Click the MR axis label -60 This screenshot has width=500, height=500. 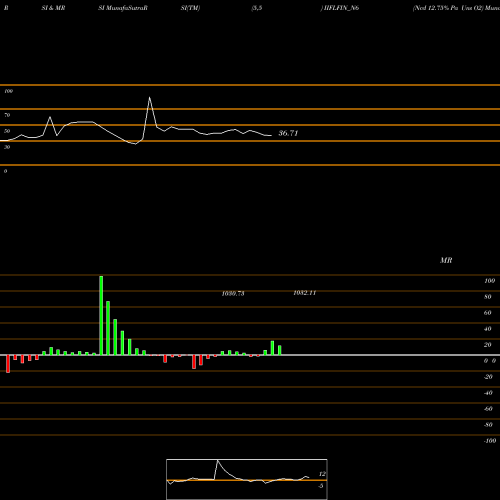(488, 409)
